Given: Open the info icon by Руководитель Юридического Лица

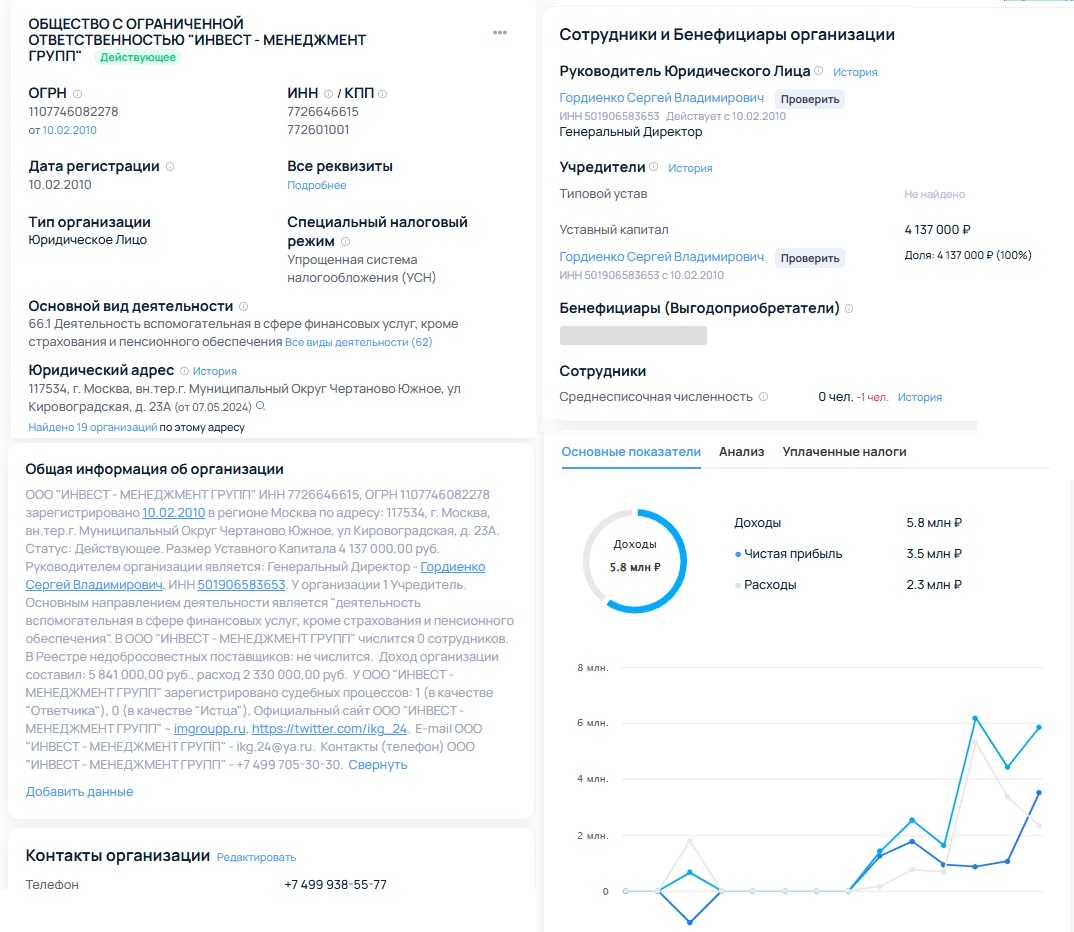Looking at the screenshot, I should [816, 71].
